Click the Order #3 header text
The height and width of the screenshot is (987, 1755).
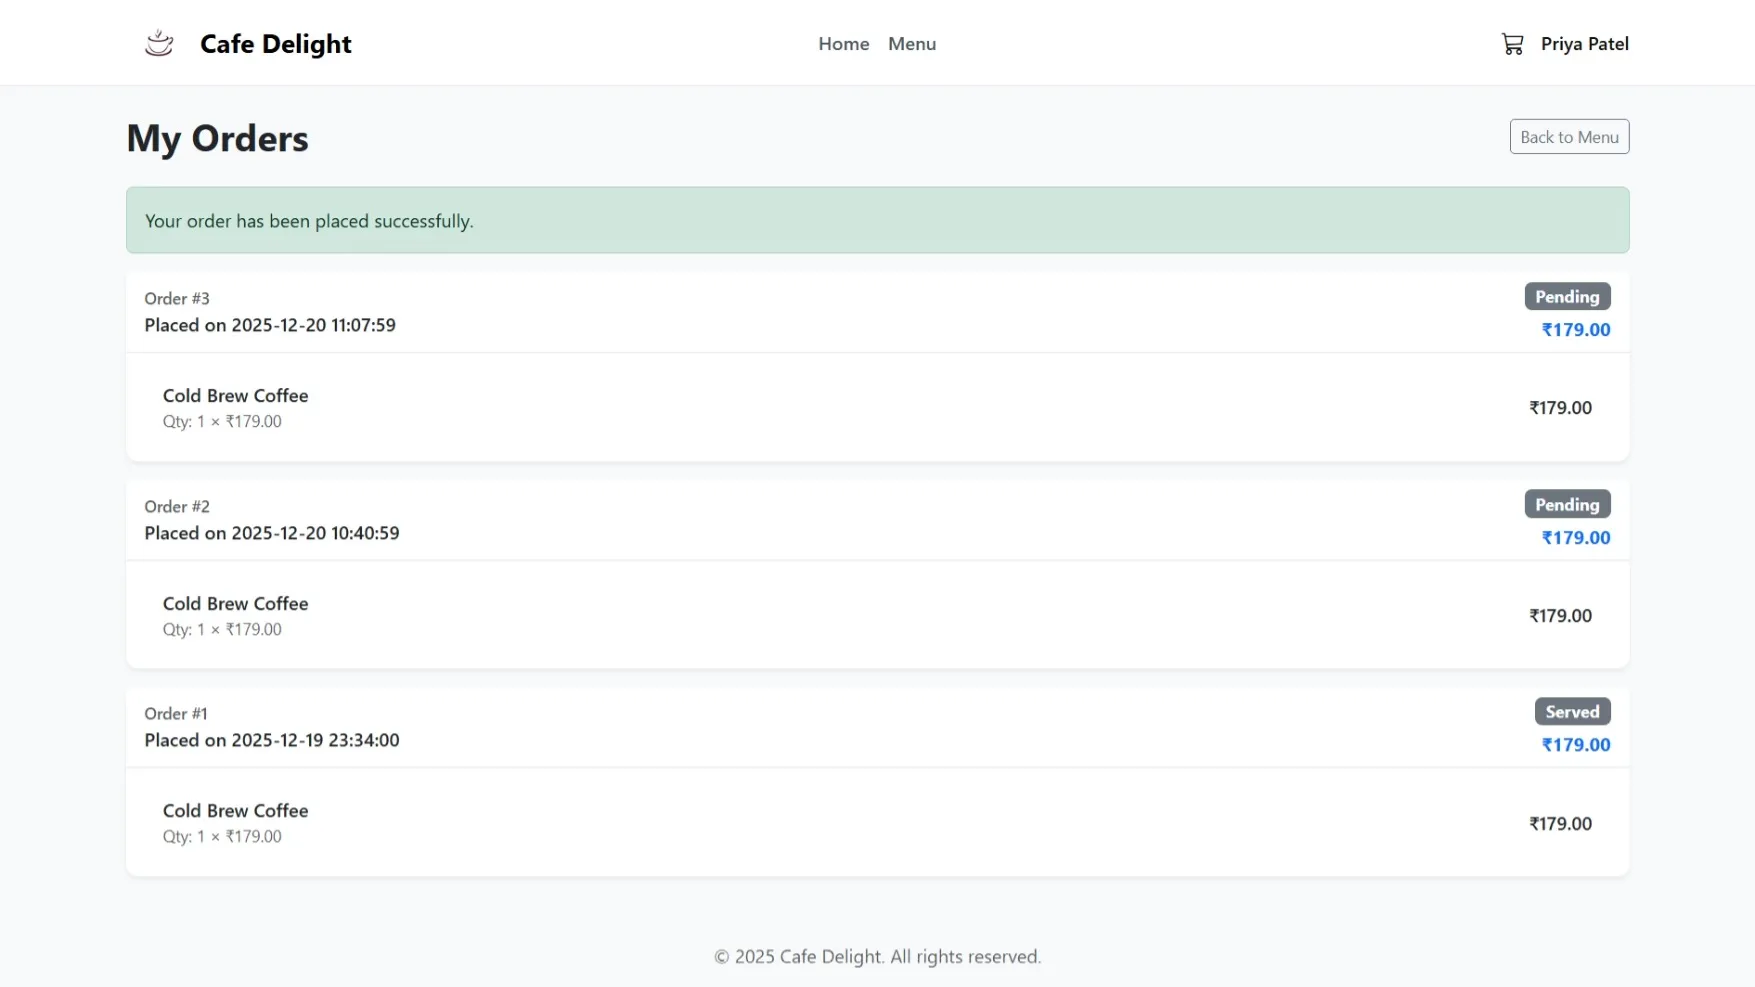(177, 298)
